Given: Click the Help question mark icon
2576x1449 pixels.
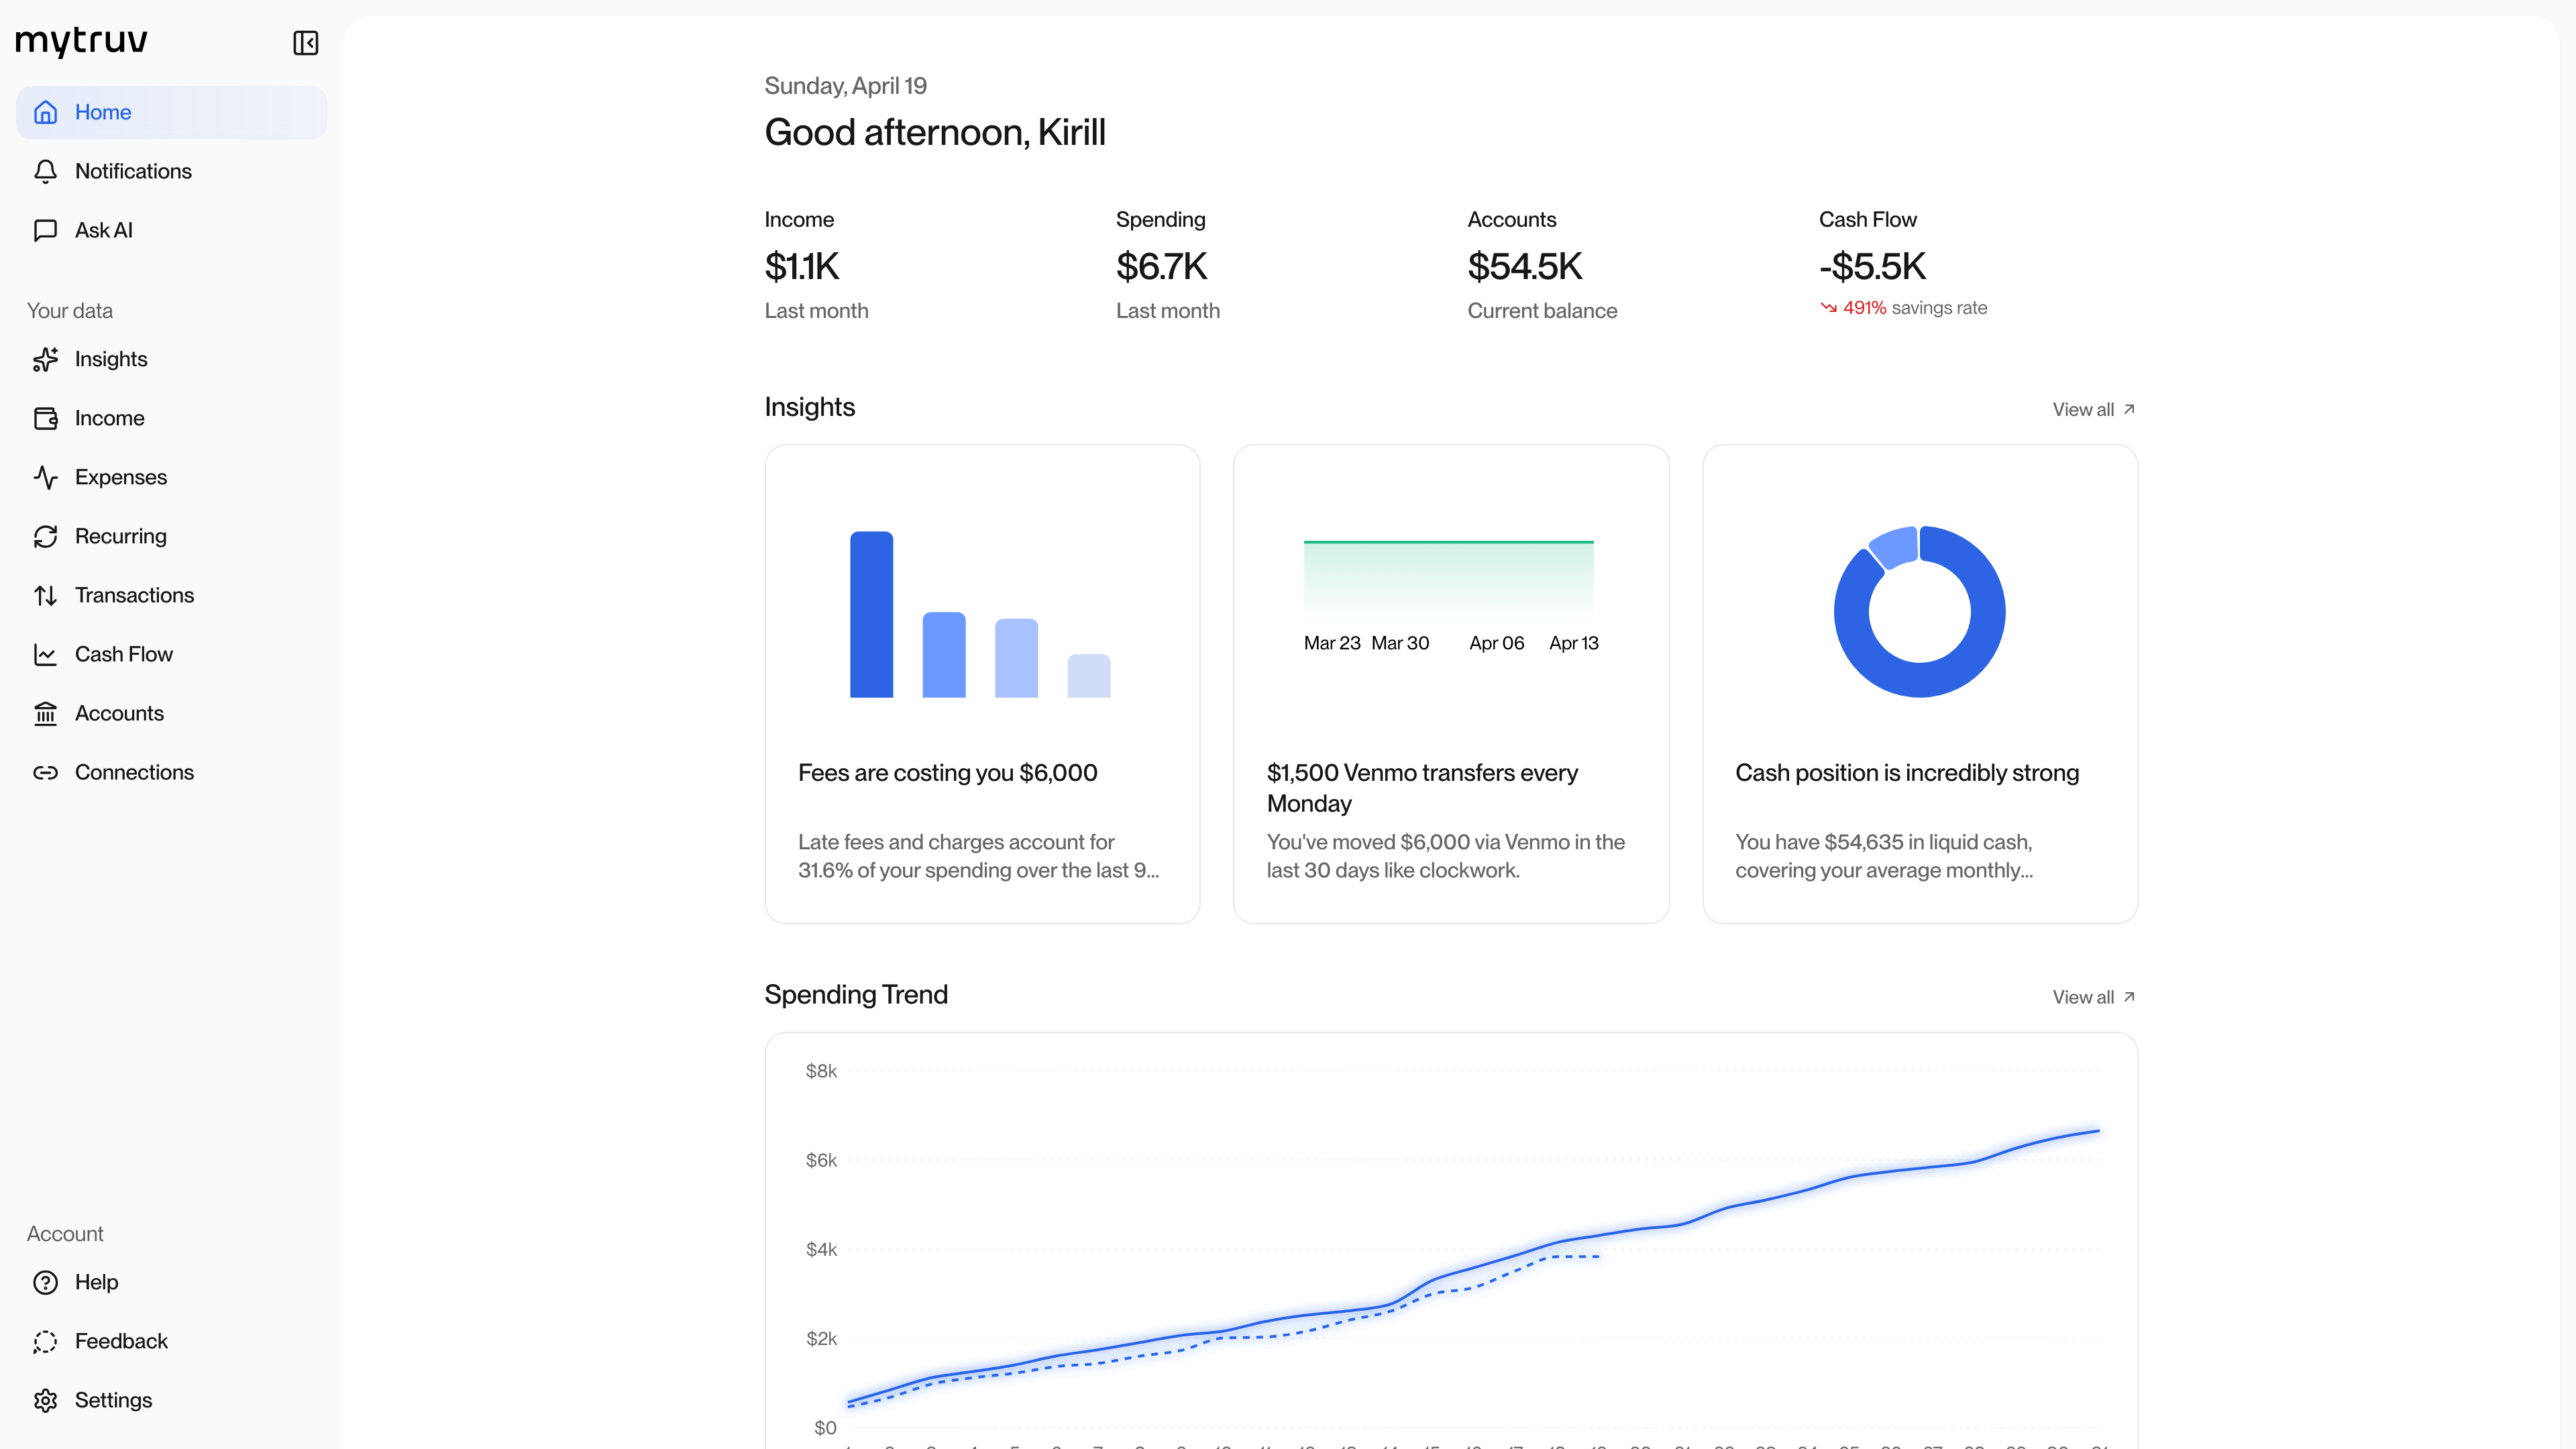Looking at the screenshot, I should [45, 1282].
